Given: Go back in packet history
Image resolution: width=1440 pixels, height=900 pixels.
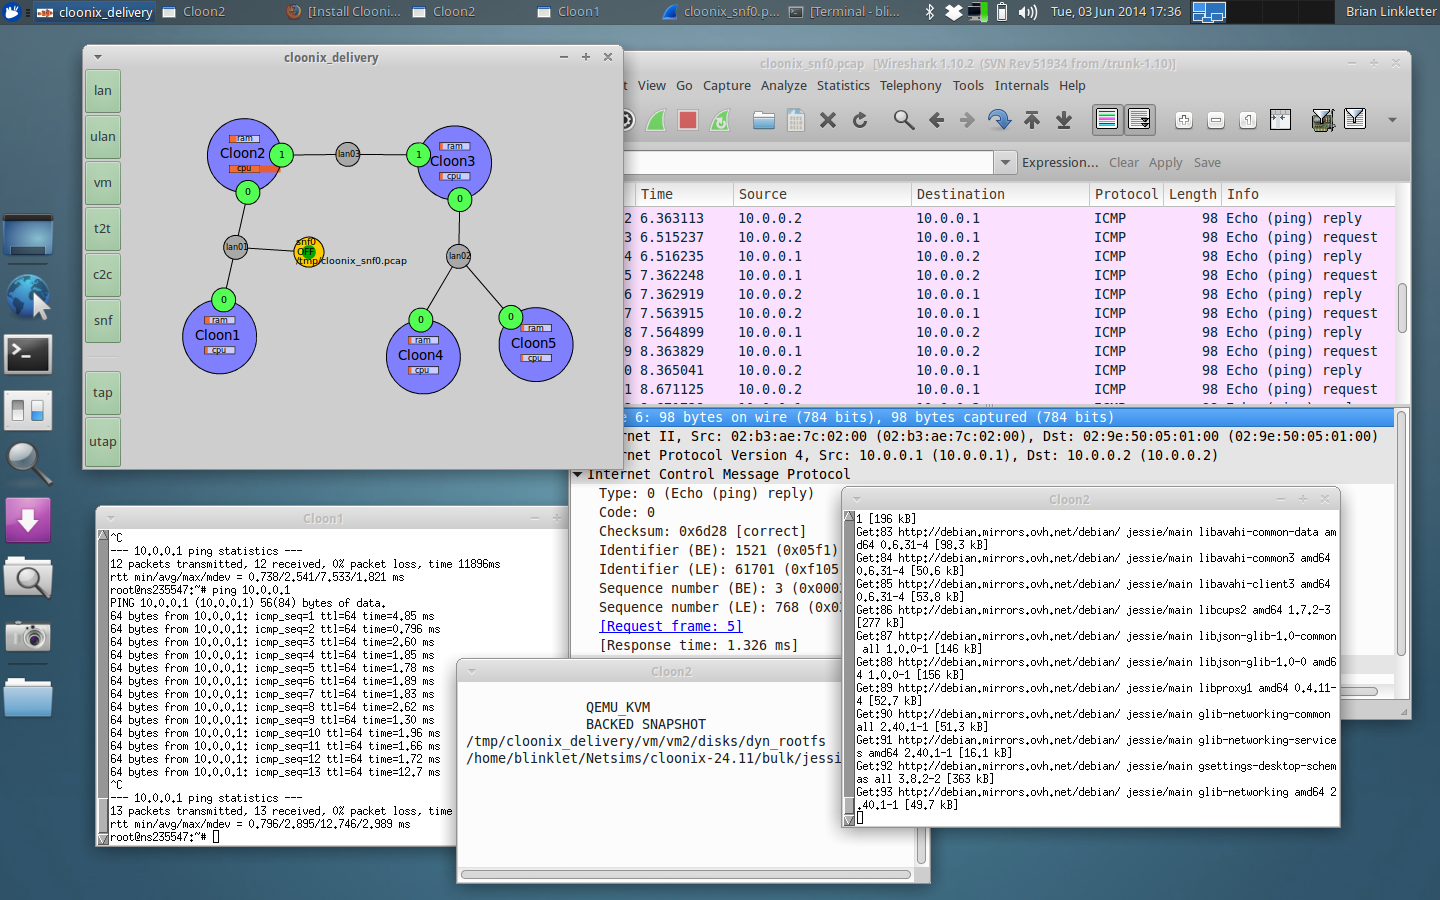Looking at the screenshot, I should pos(936,120).
